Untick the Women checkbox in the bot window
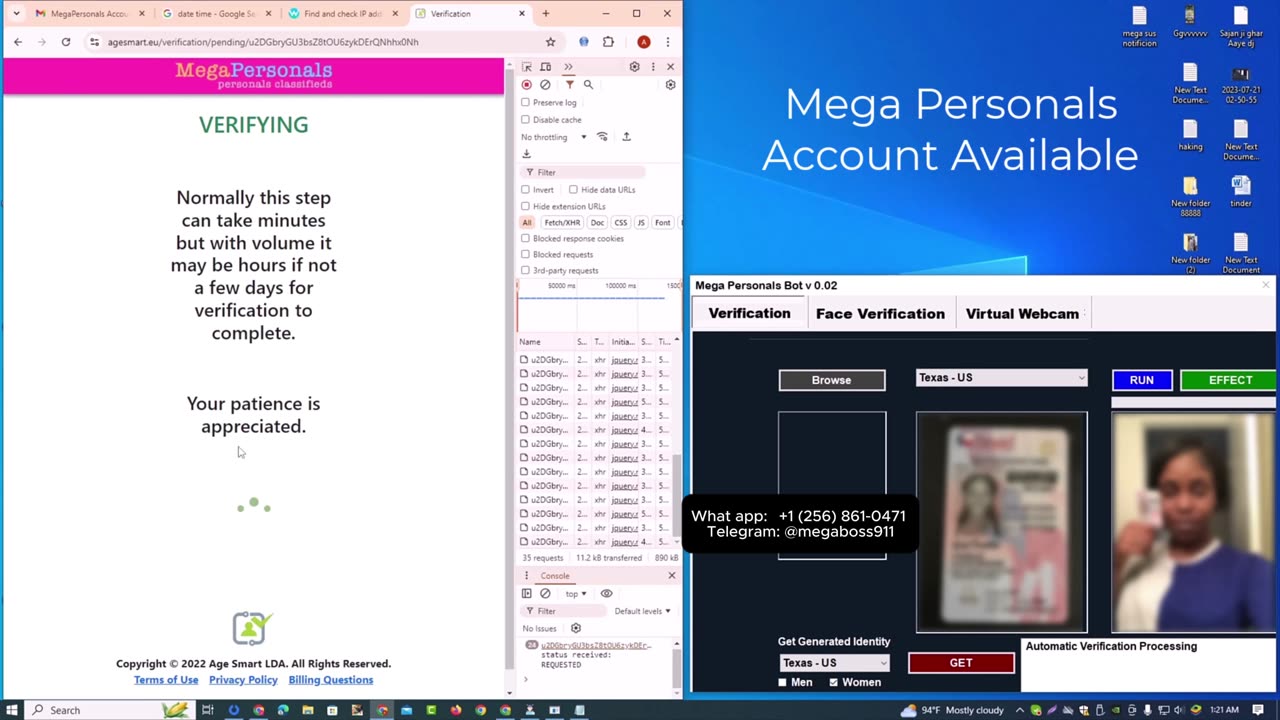The image size is (1280, 720). [833, 682]
